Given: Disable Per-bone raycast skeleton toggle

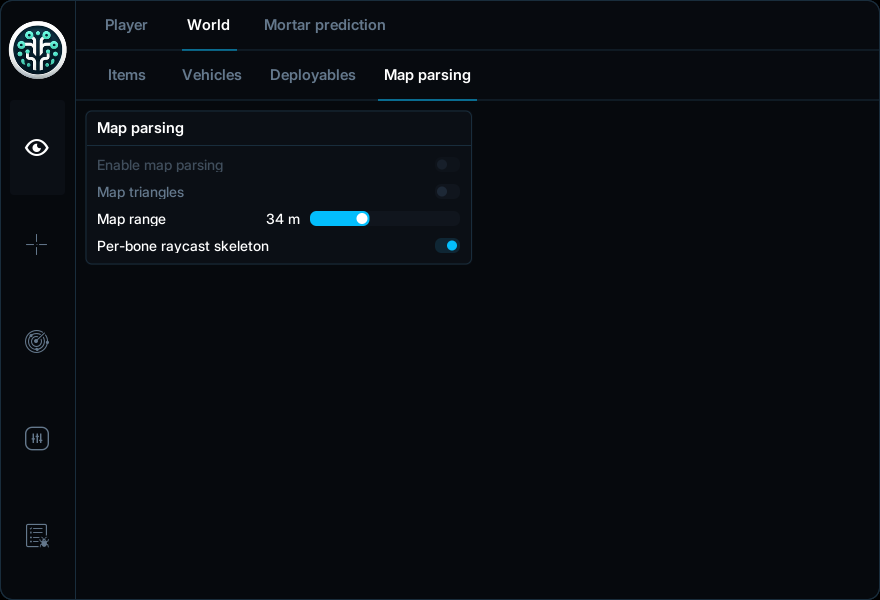Looking at the screenshot, I should (x=447, y=246).
